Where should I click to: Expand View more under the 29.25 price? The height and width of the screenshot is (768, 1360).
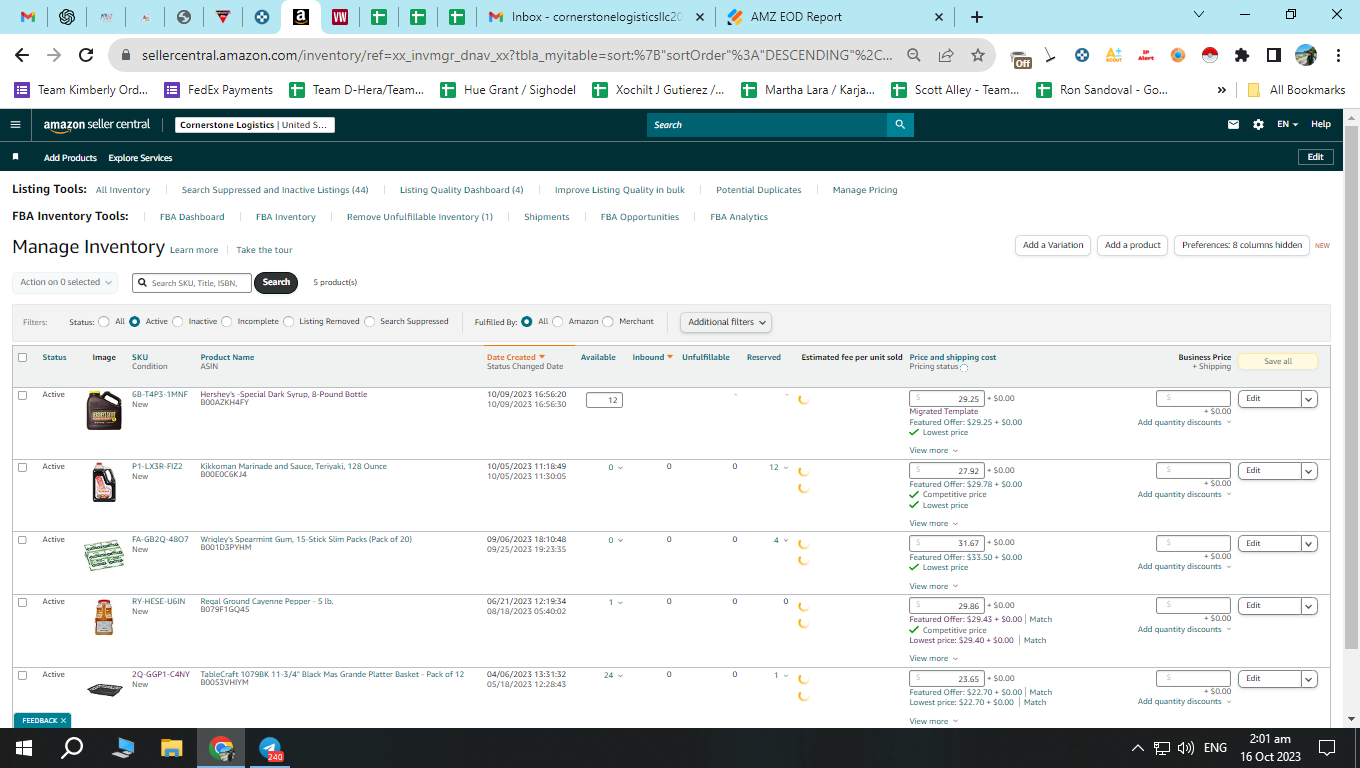click(x=933, y=451)
